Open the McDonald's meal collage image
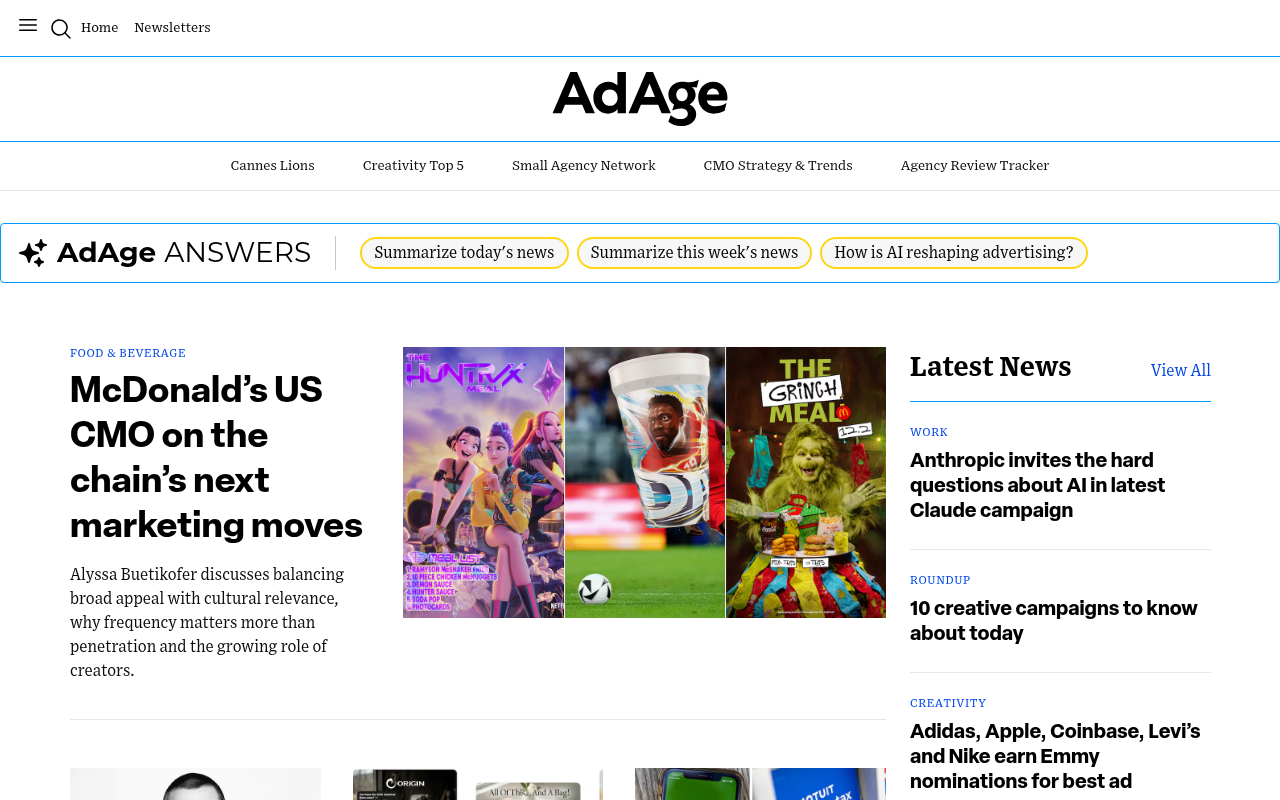The height and width of the screenshot is (800, 1280). (x=644, y=482)
